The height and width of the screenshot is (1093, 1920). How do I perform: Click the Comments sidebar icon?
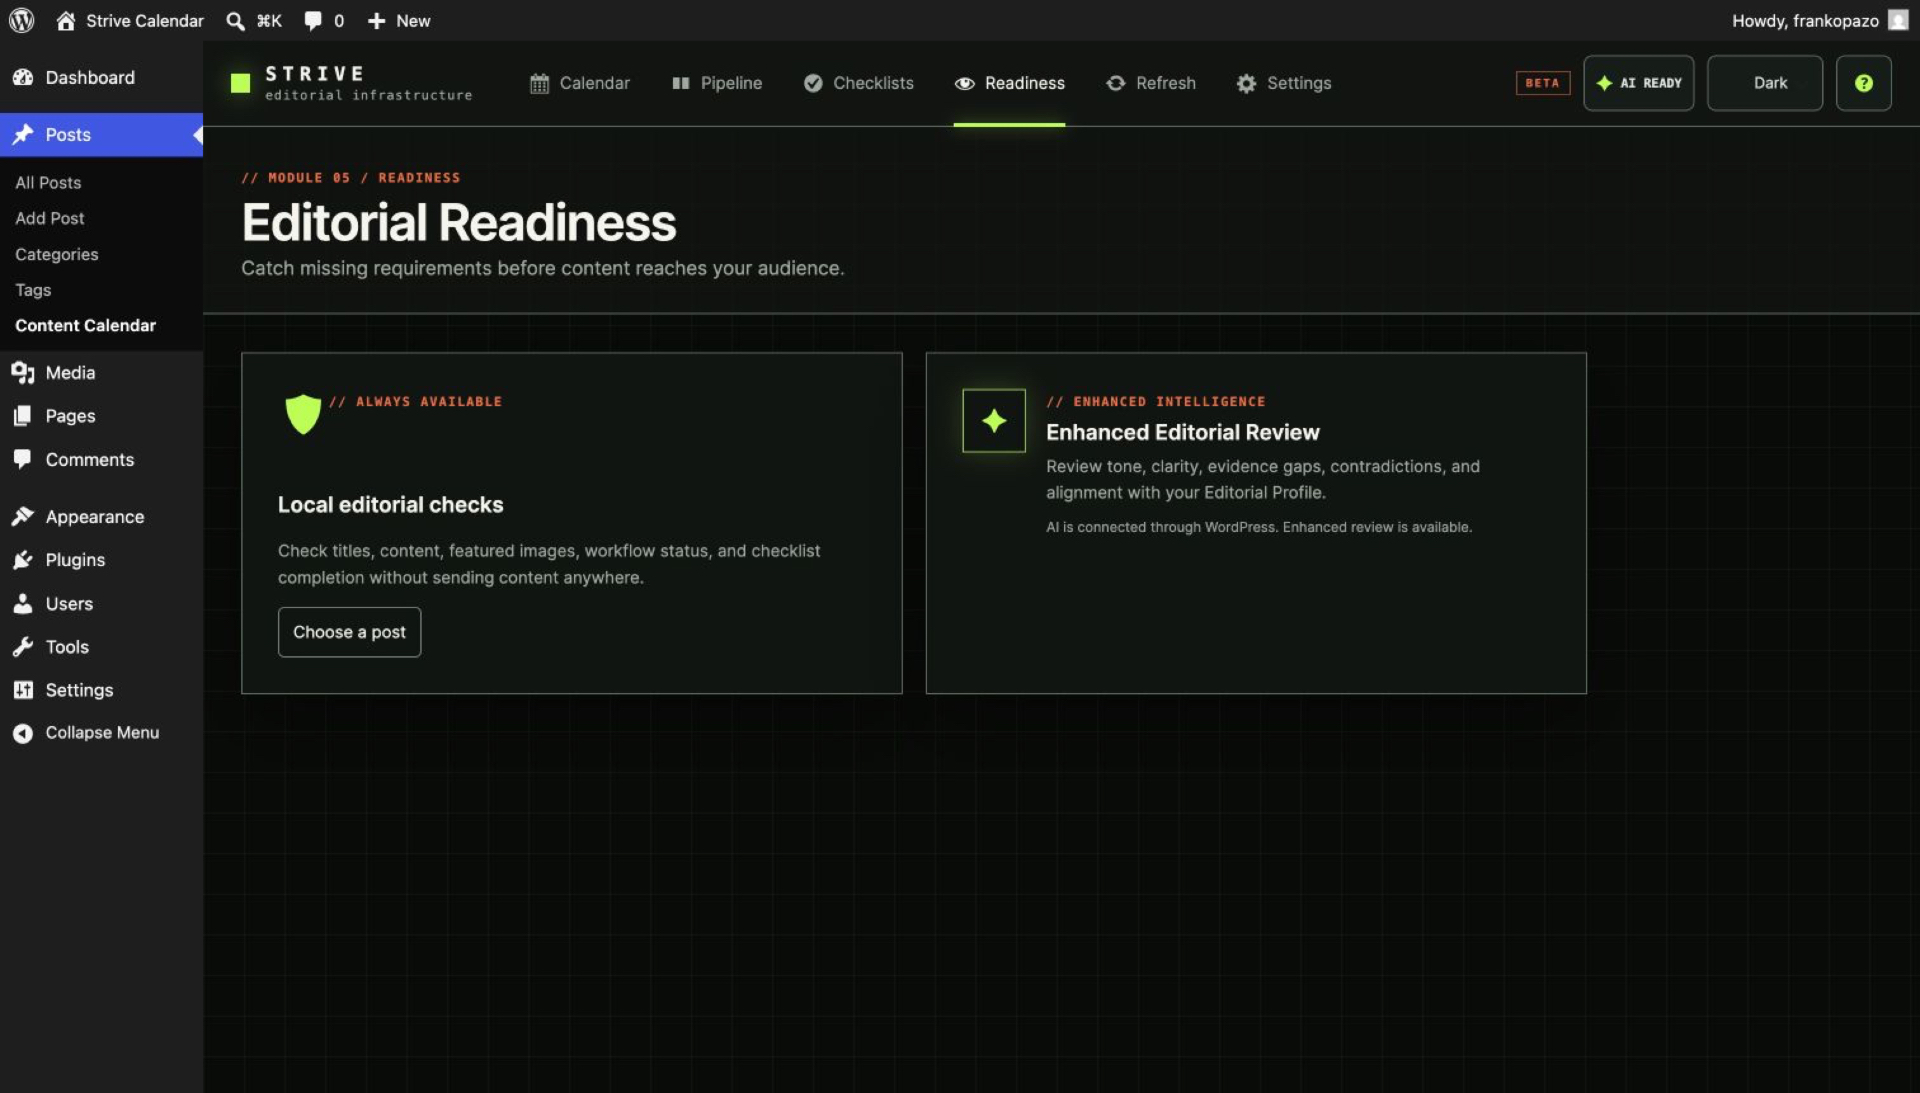coord(23,459)
